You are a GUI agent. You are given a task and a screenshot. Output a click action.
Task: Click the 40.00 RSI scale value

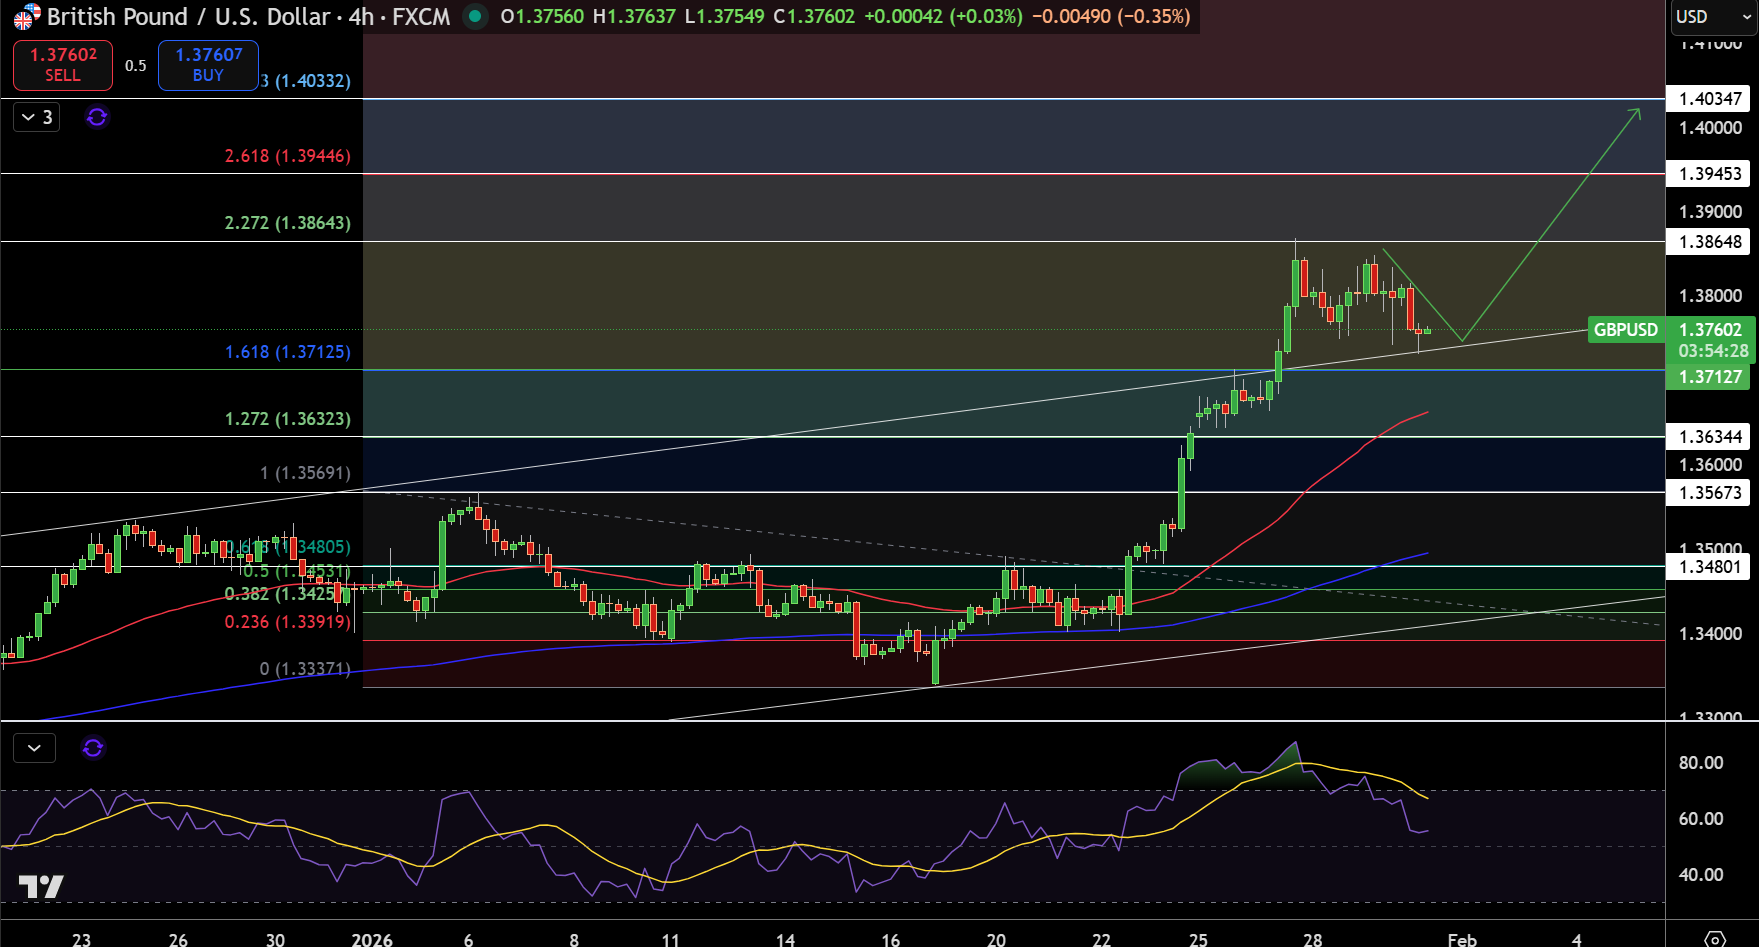[1701, 875]
